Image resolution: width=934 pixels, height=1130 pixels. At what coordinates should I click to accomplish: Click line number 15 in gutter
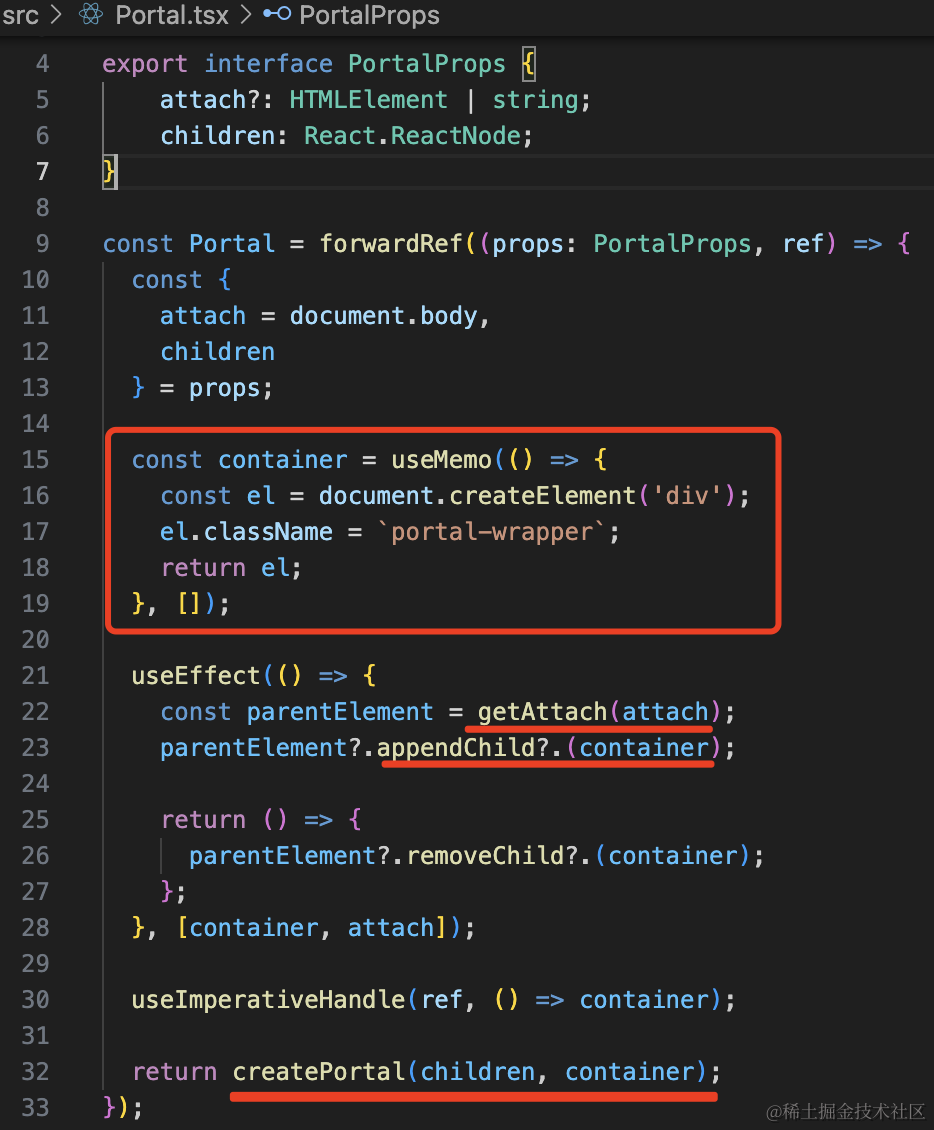(35, 460)
